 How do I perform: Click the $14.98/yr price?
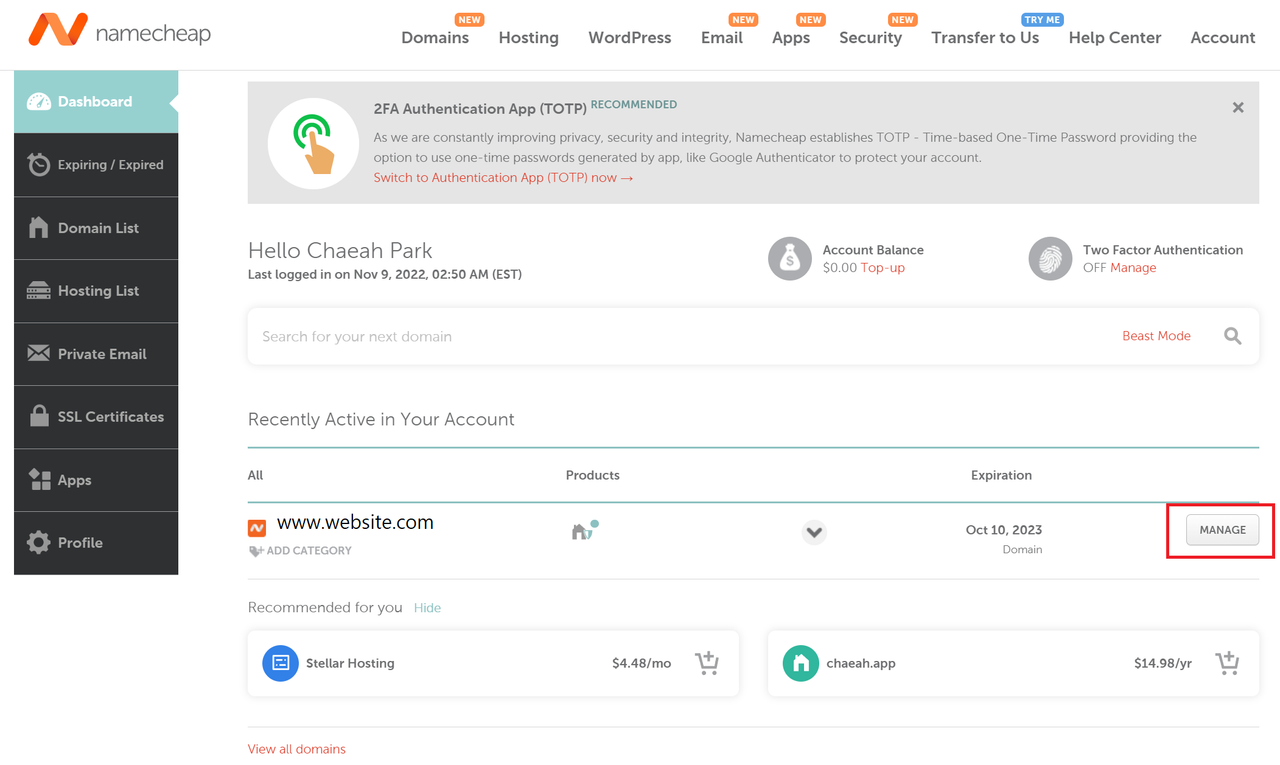point(1163,663)
